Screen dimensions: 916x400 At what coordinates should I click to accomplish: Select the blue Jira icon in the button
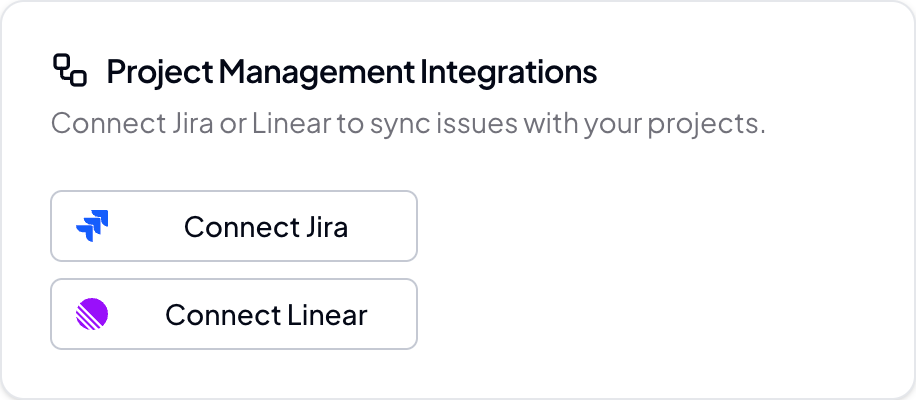(x=93, y=226)
